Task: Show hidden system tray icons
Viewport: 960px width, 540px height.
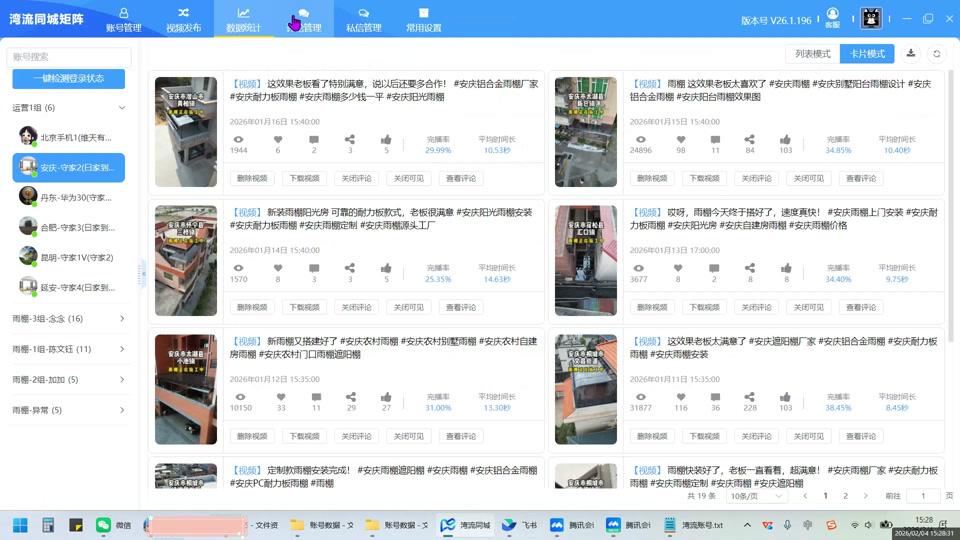Action: [747, 525]
